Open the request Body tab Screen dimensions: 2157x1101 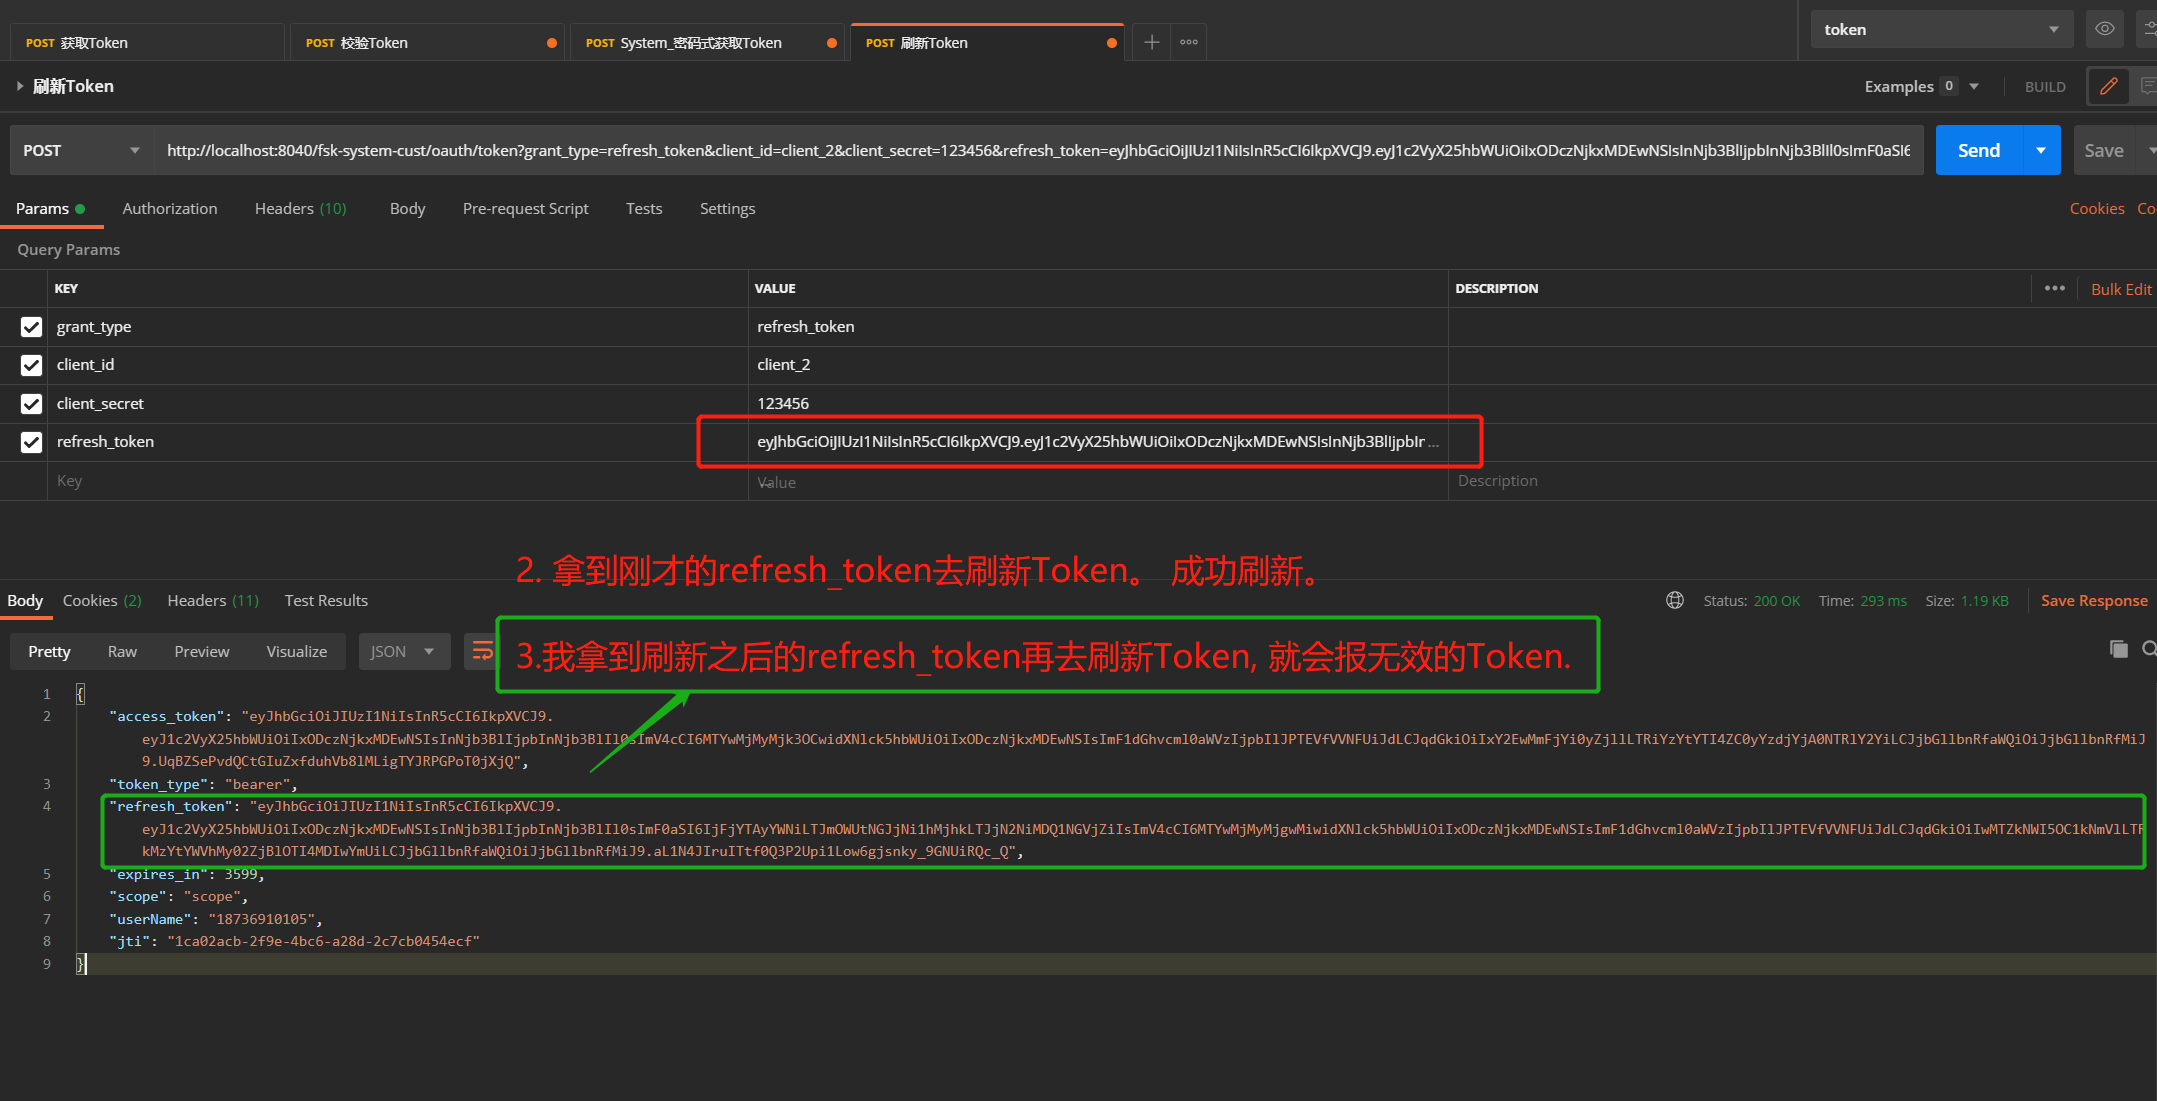407,208
